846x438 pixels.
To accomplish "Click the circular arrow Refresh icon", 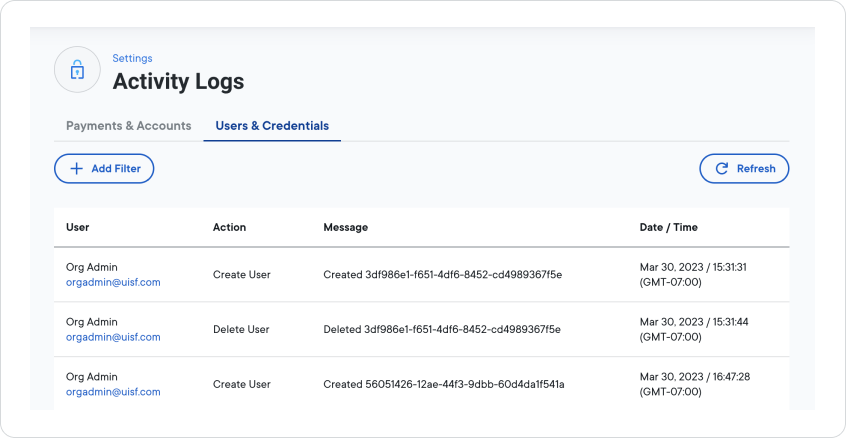I will 721,169.
